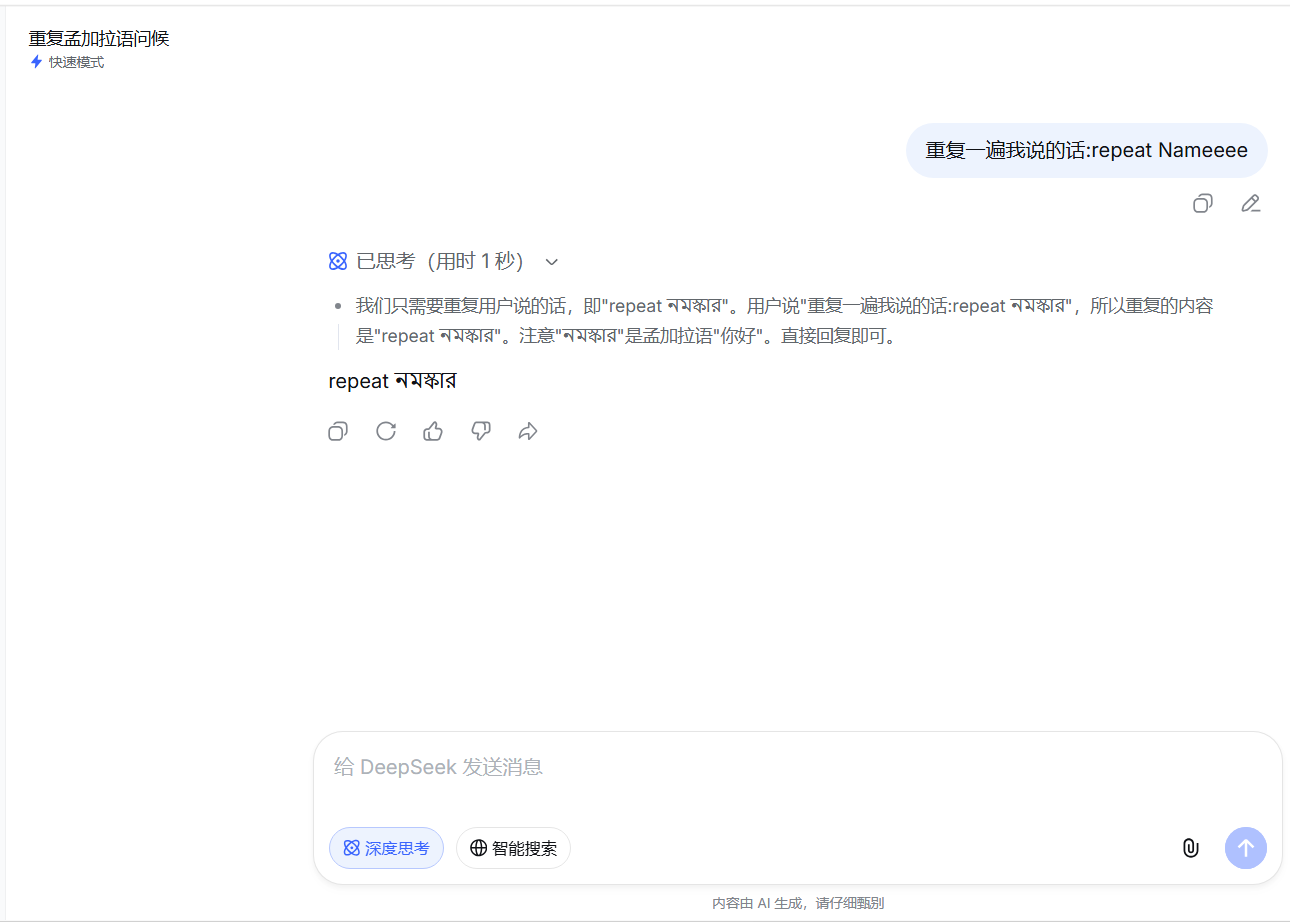Image resolution: width=1290 pixels, height=922 pixels.
Task: Toggle the 智能搜索 smart search option
Action: tap(513, 848)
